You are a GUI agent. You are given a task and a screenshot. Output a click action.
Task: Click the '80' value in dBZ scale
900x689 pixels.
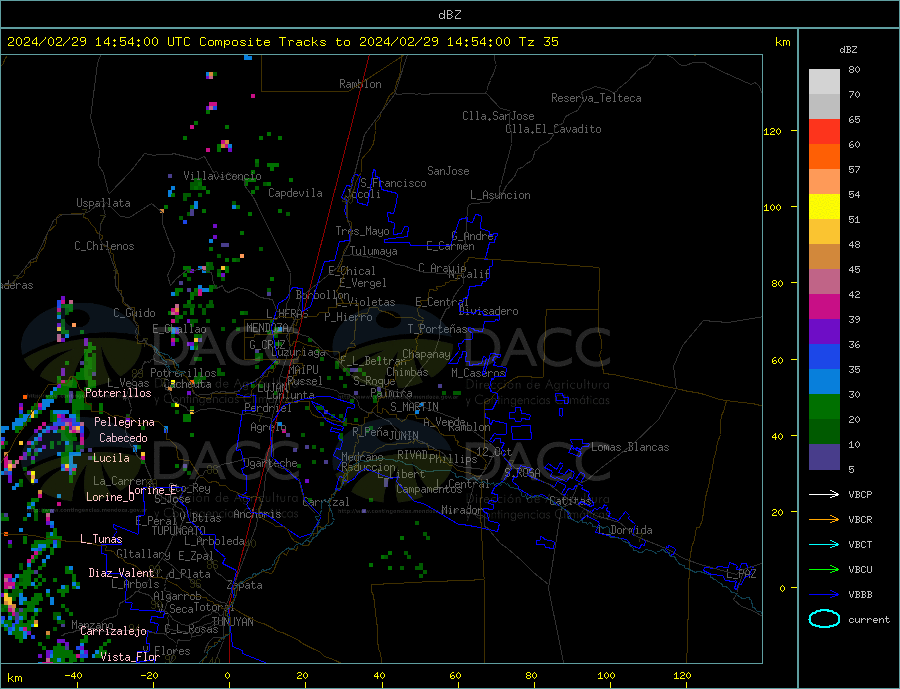[x=854, y=69]
